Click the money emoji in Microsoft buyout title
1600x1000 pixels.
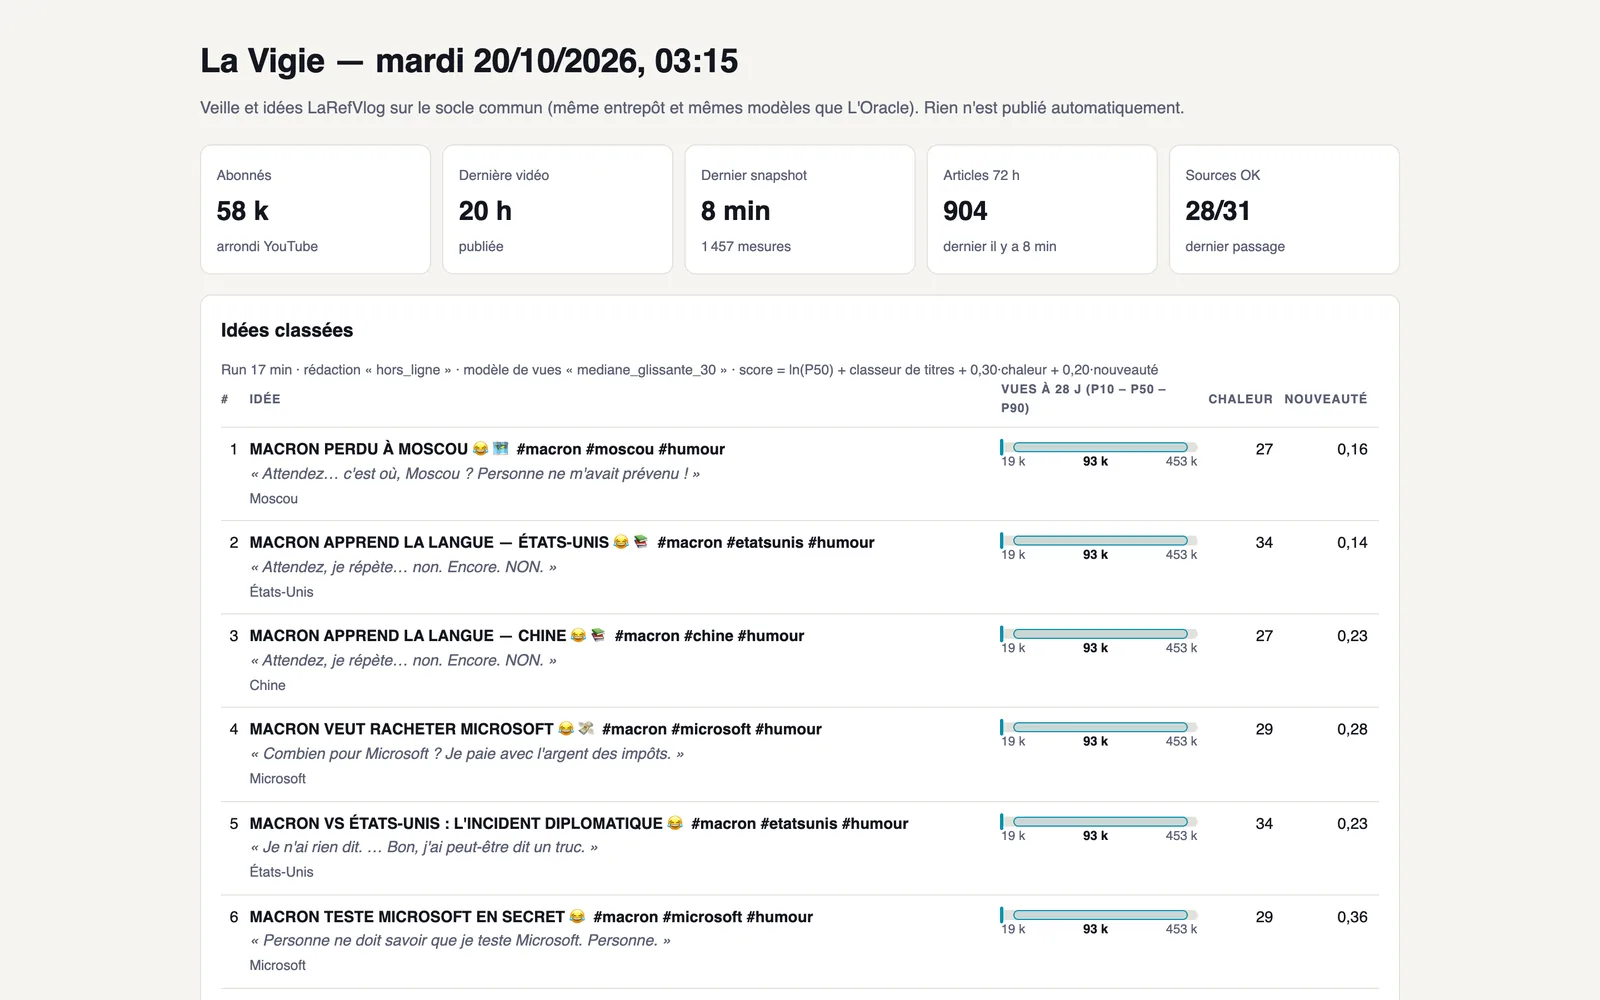[x=586, y=729]
